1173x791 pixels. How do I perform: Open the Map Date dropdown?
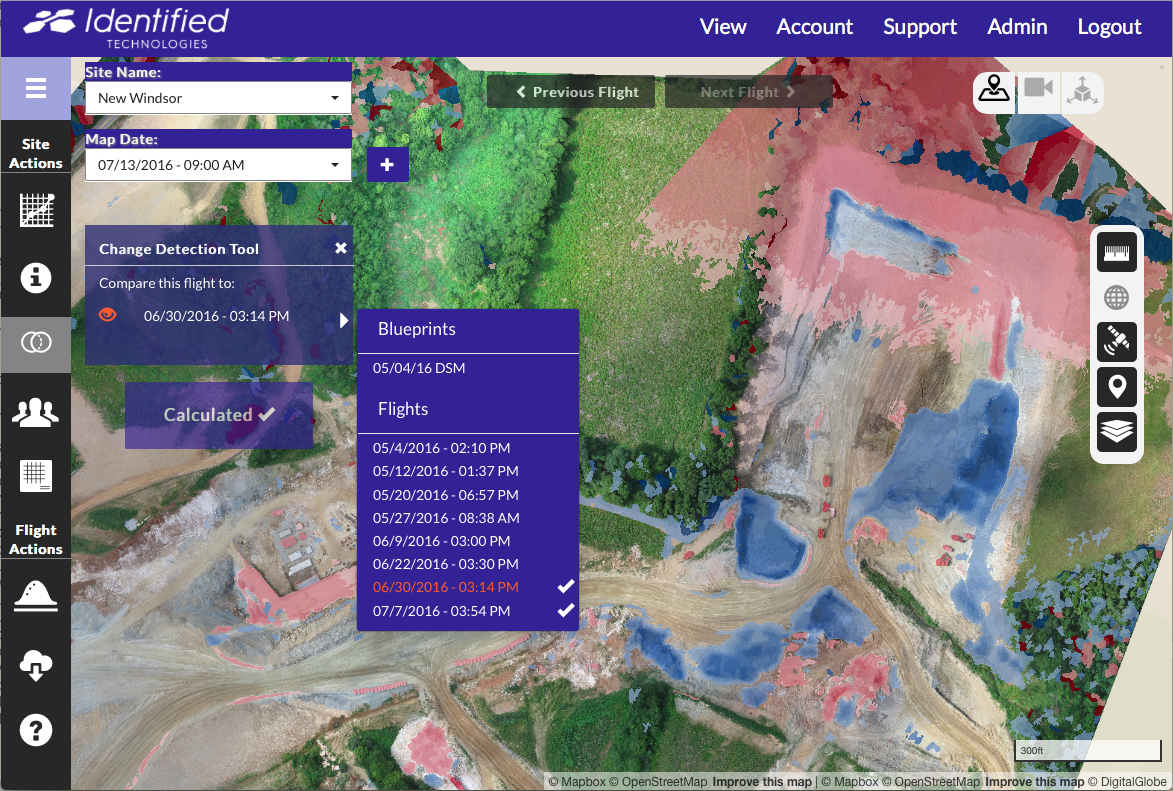coord(218,165)
